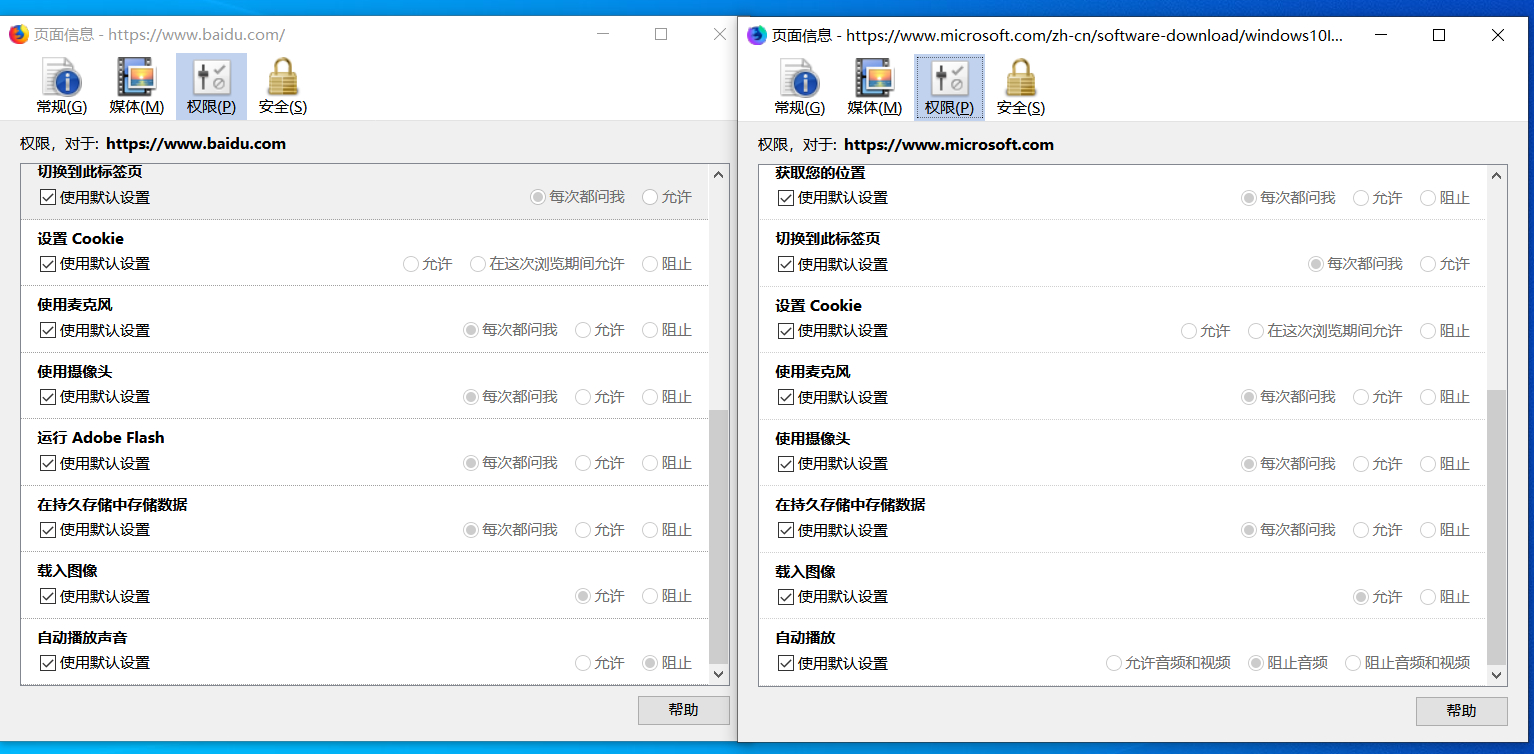The image size is (1534, 754).
Task: Uncheck default setting for 获取您的位置
Action: pos(785,198)
